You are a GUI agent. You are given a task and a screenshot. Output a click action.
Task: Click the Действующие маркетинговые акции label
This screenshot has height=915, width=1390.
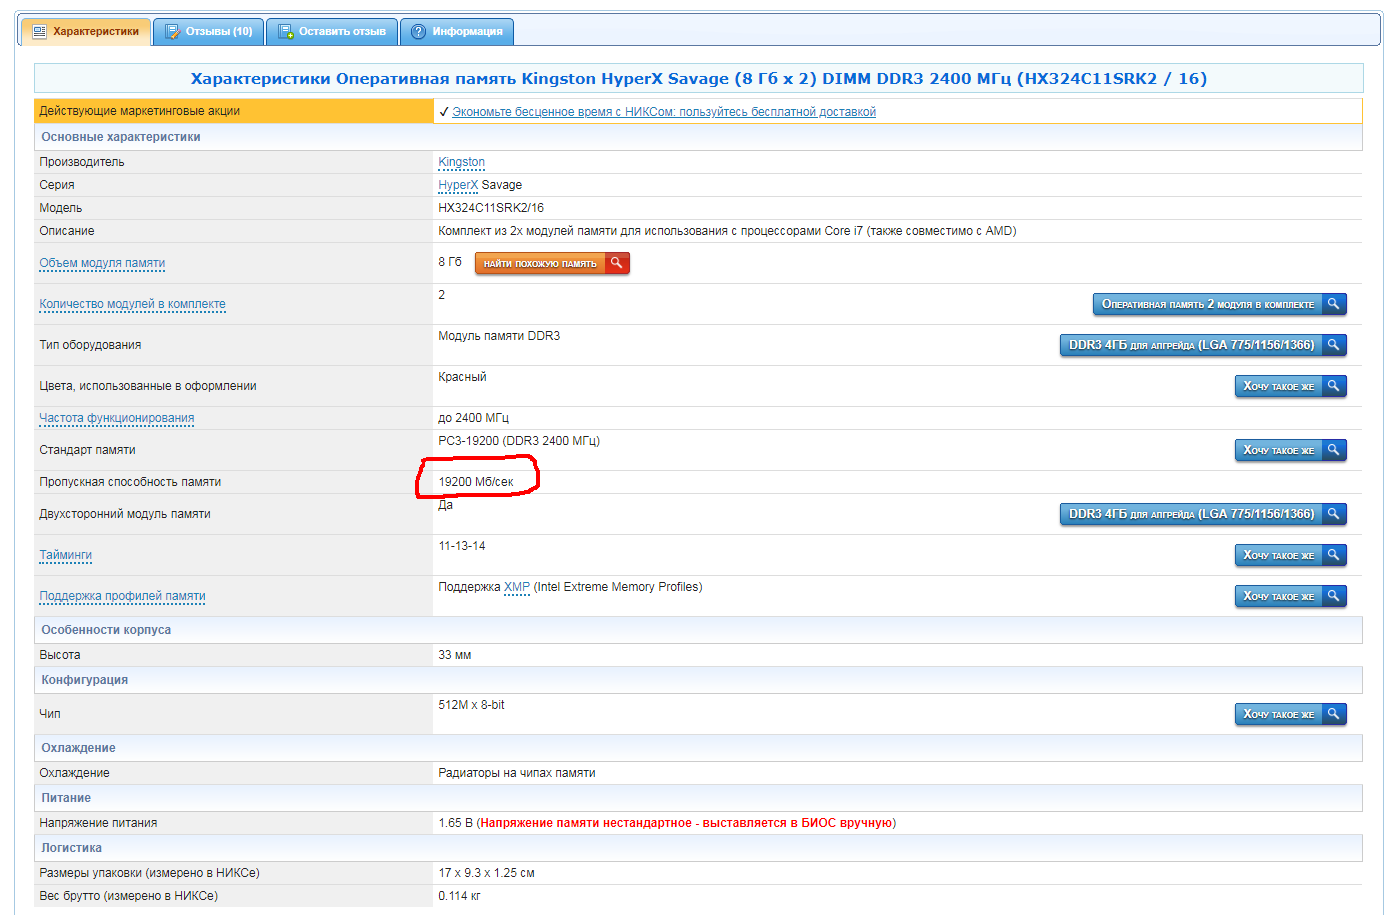point(140,111)
